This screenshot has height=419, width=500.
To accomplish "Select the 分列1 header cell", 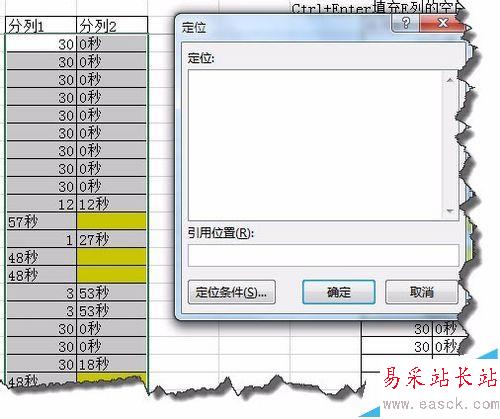I will [41, 26].
